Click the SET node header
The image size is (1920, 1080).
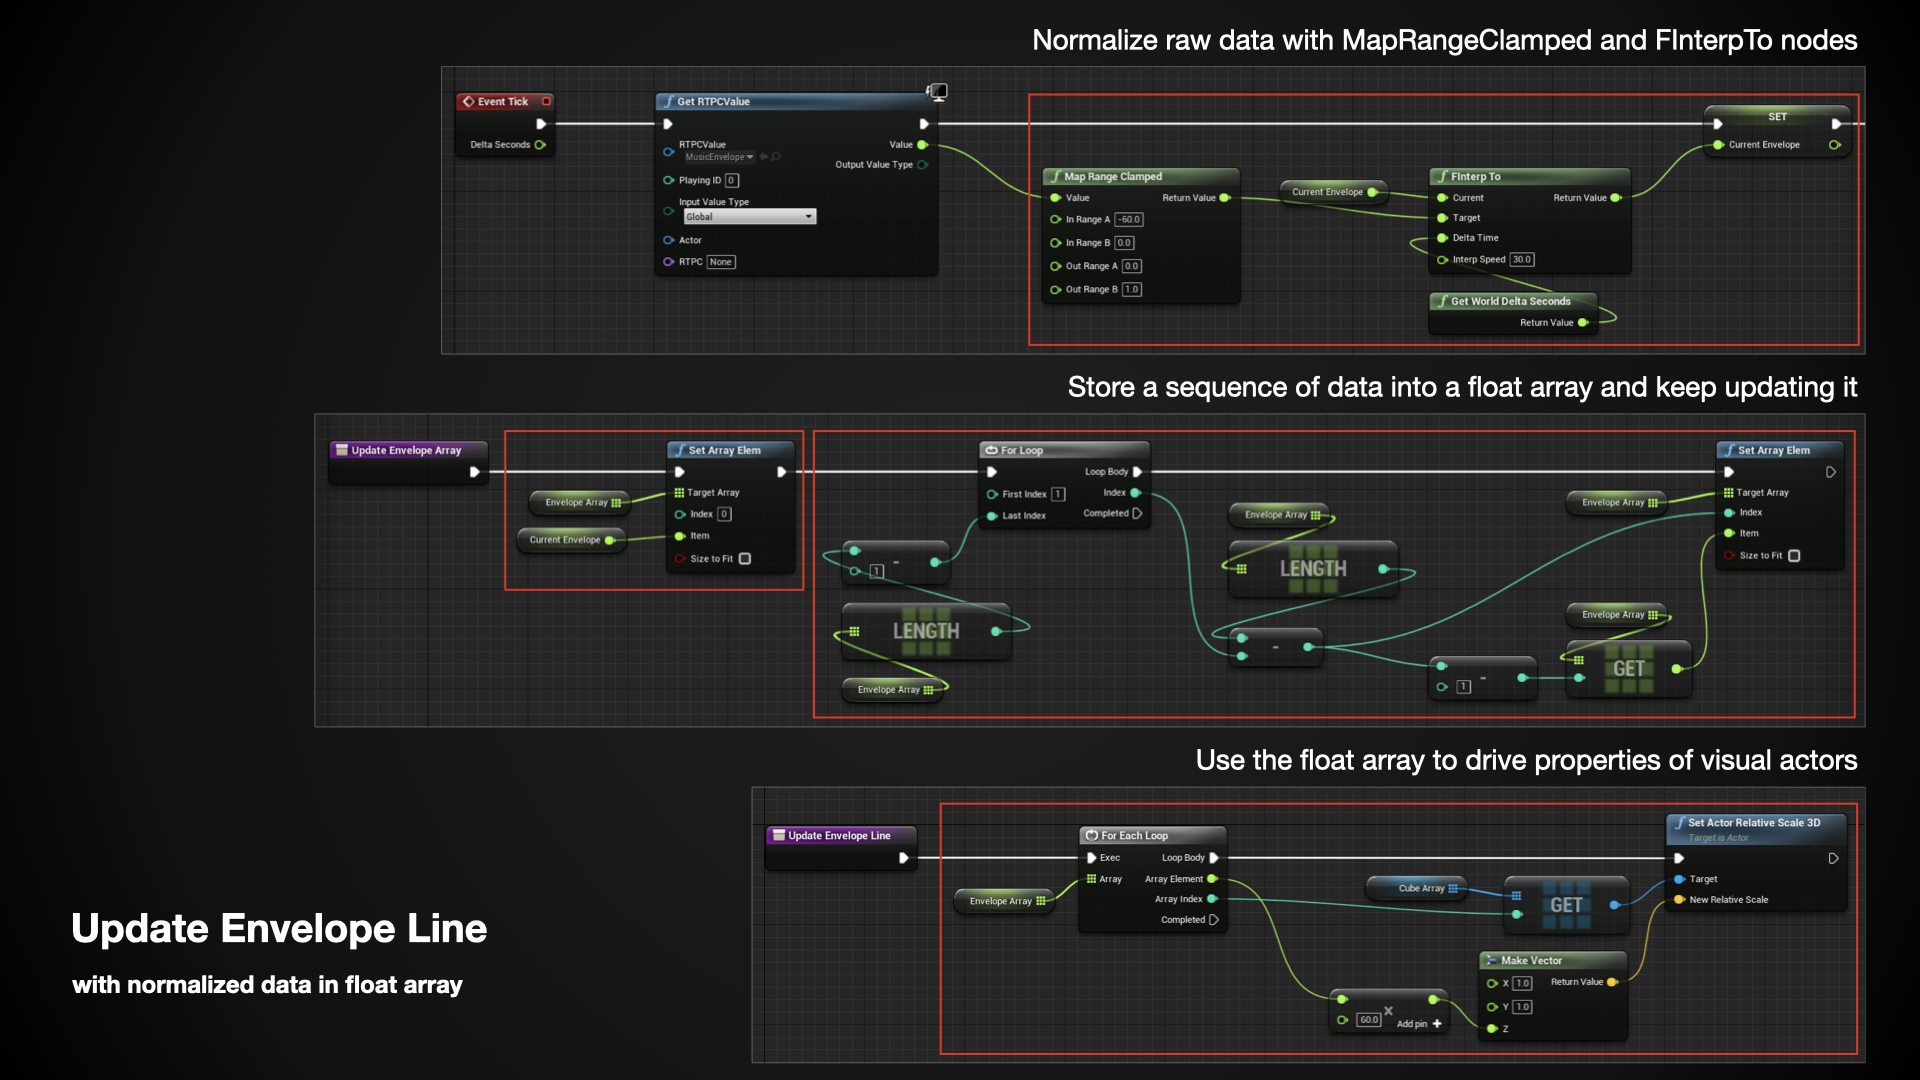tap(1777, 116)
